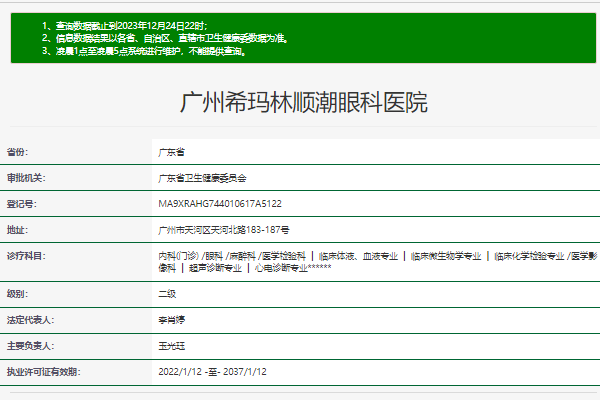The width and height of the screenshot is (600, 400).
Task: Click 临床微生物学专业 in departments list
Action: 446,256
